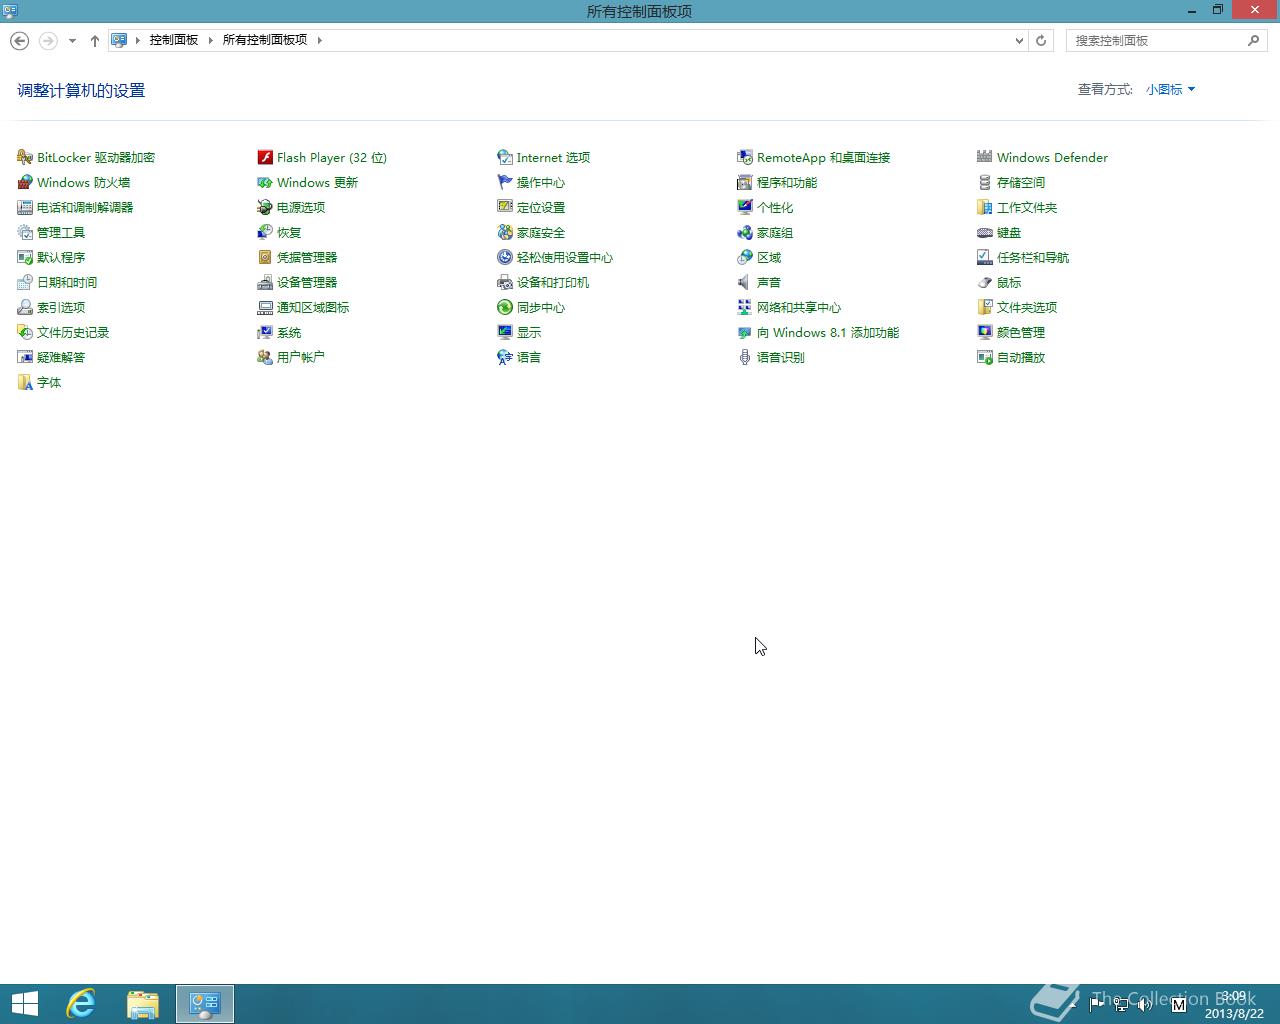Refresh the control panel view

coord(1041,40)
